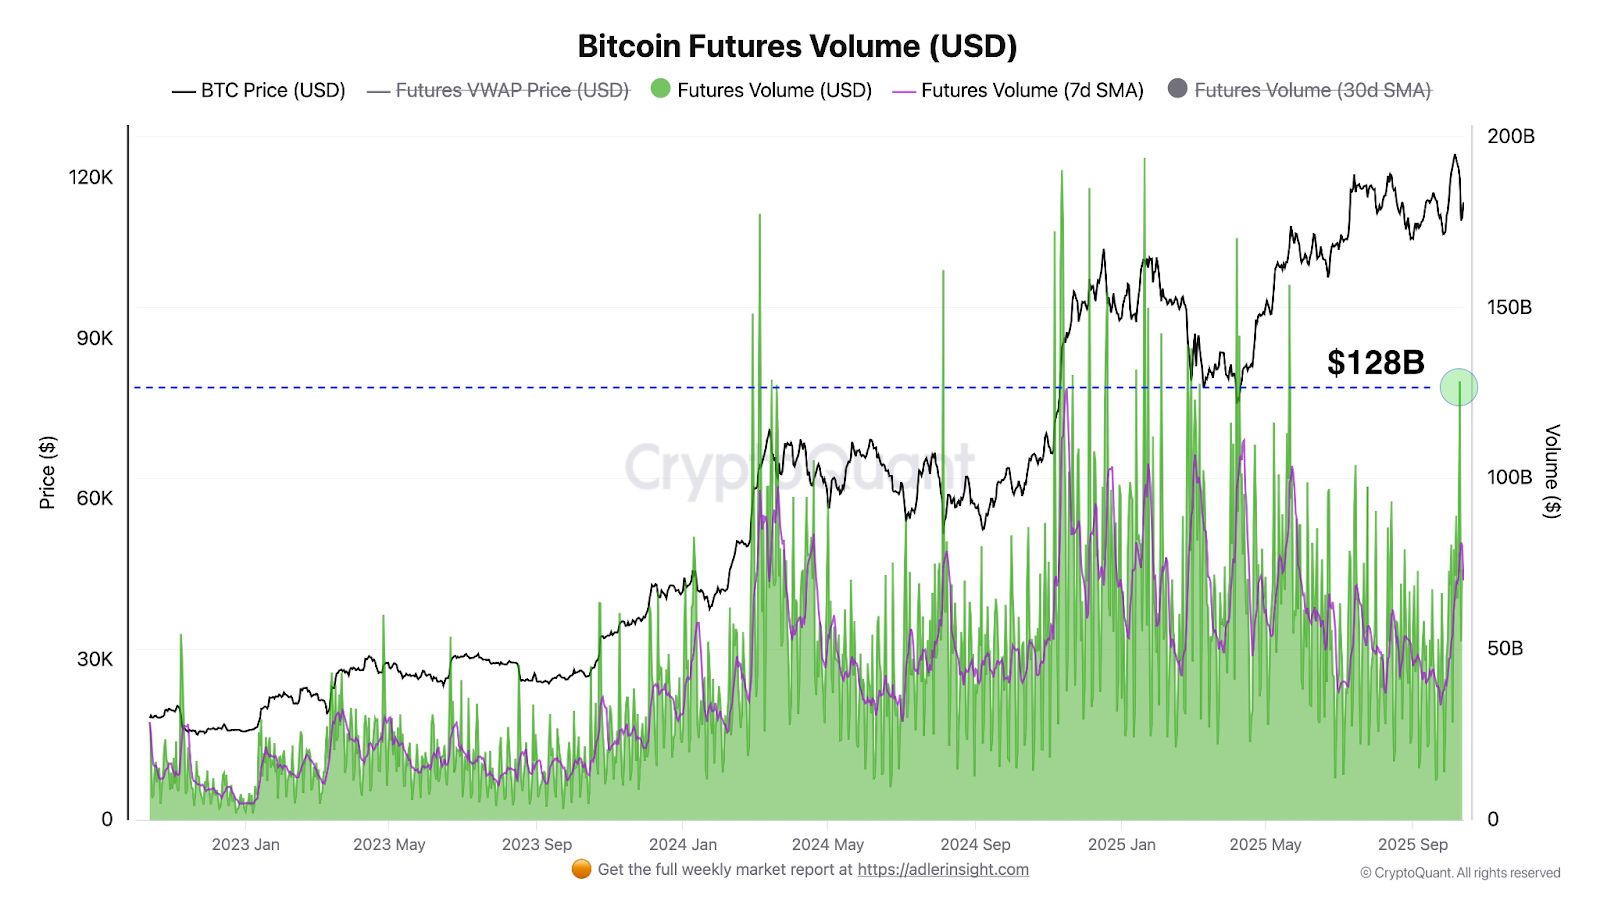Click the orange circle beside report text

click(x=581, y=869)
